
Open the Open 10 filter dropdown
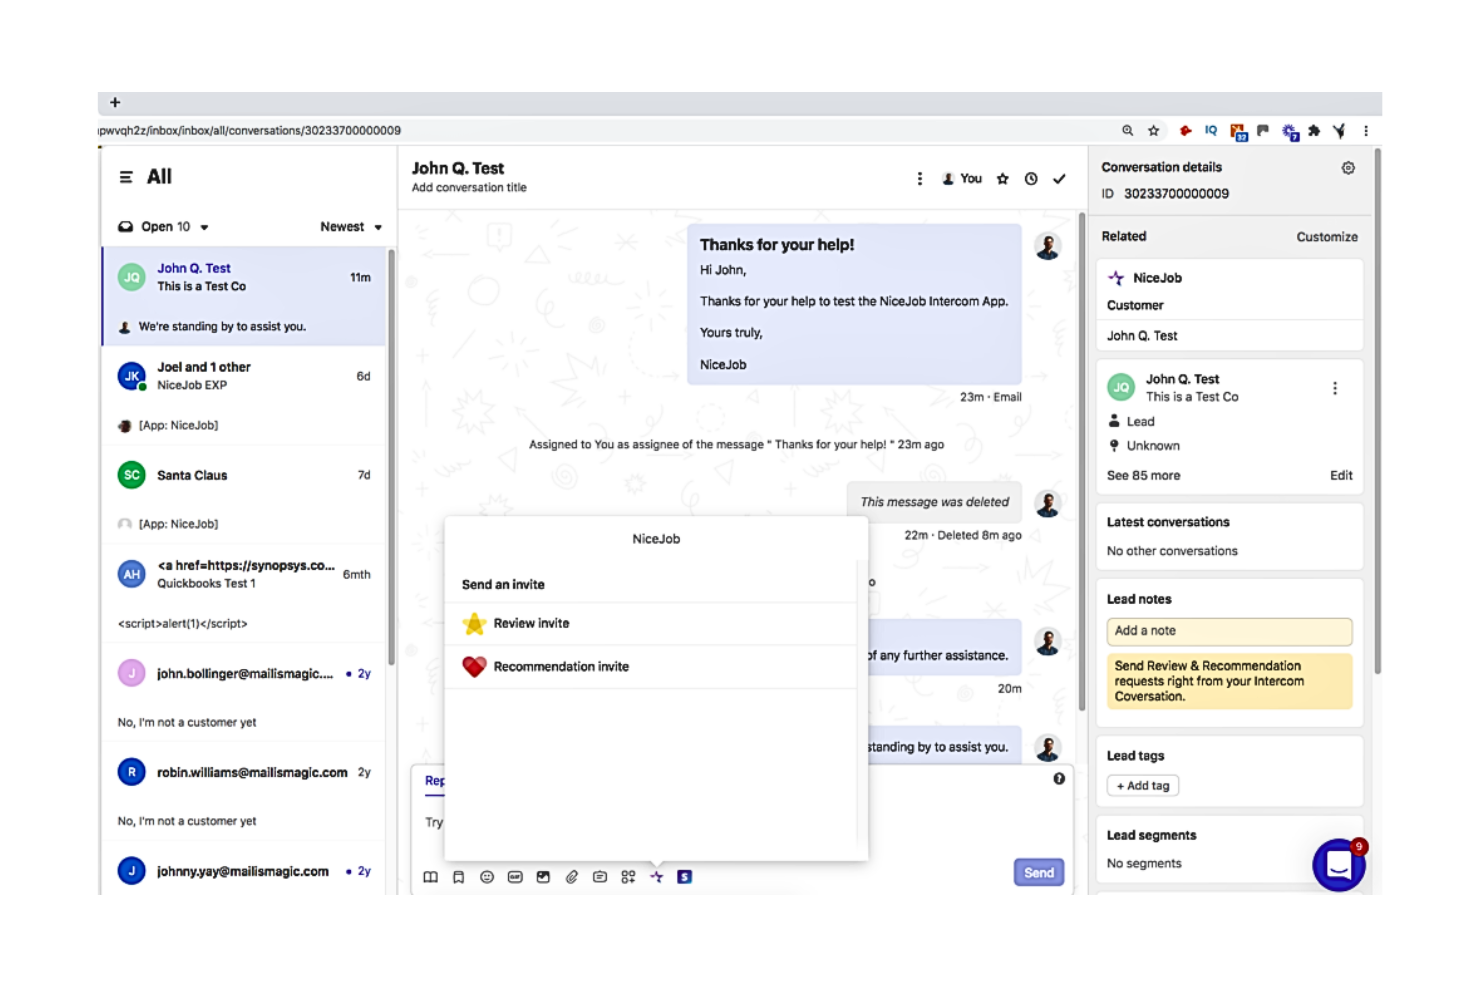(x=164, y=226)
